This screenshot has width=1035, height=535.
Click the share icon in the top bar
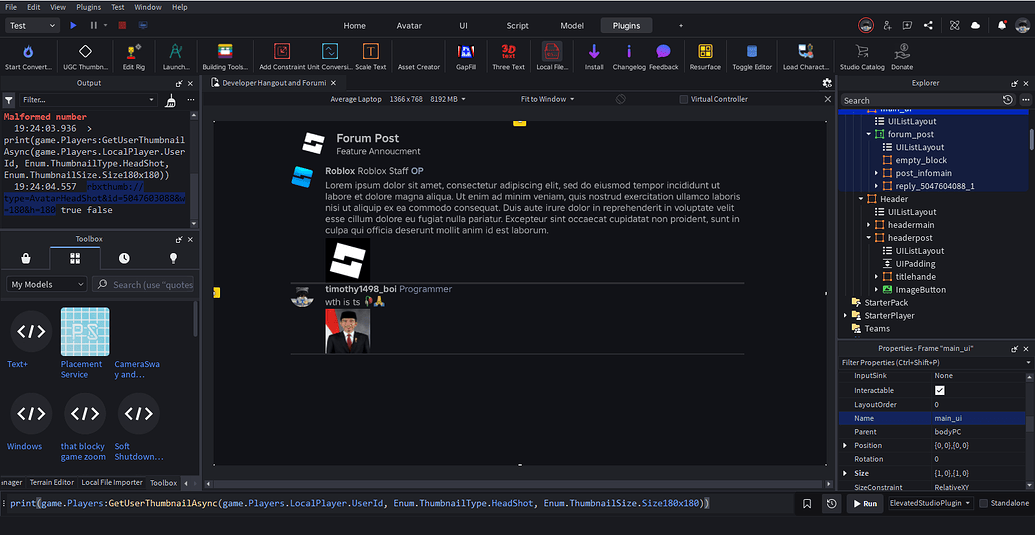929,26
